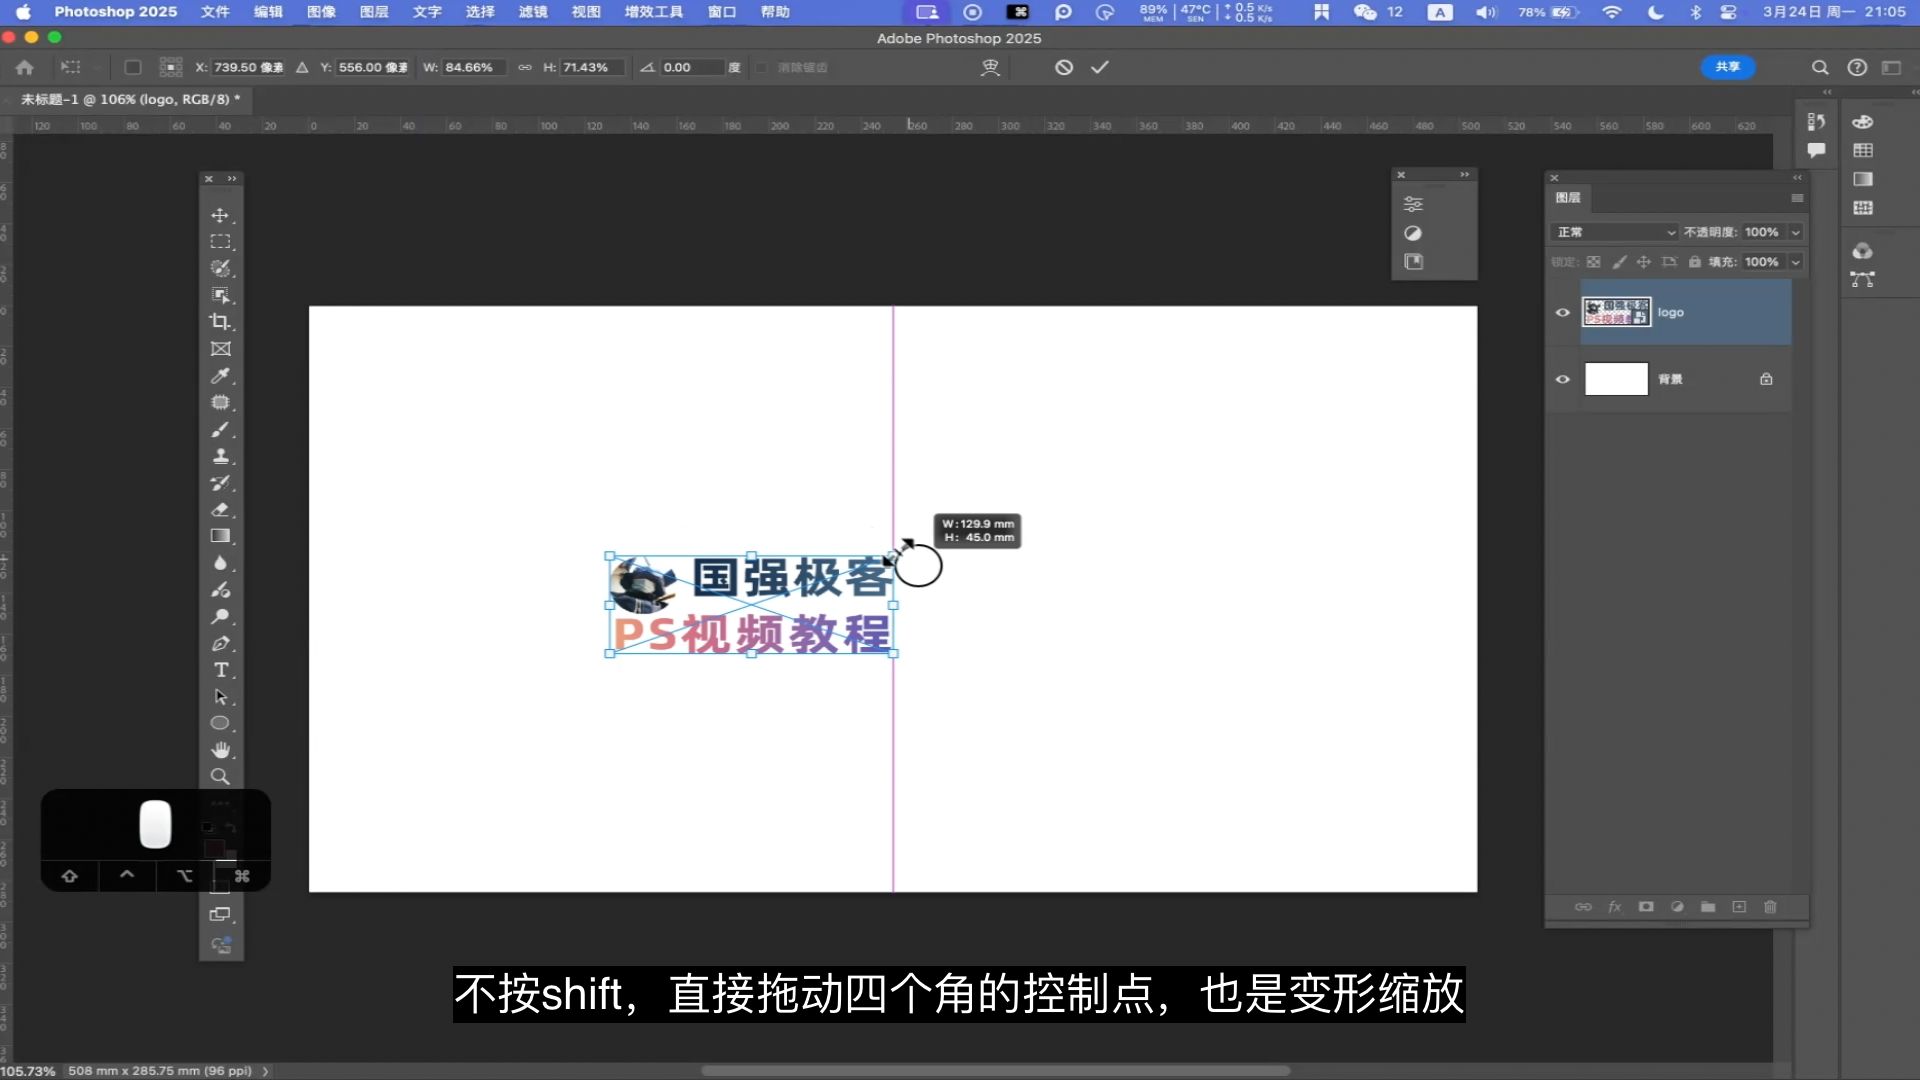Image resolution: width=1920 pixels, height=1080 pixels.
Task: Hide the 背景 layer
Action: (x=1563, y=380)
